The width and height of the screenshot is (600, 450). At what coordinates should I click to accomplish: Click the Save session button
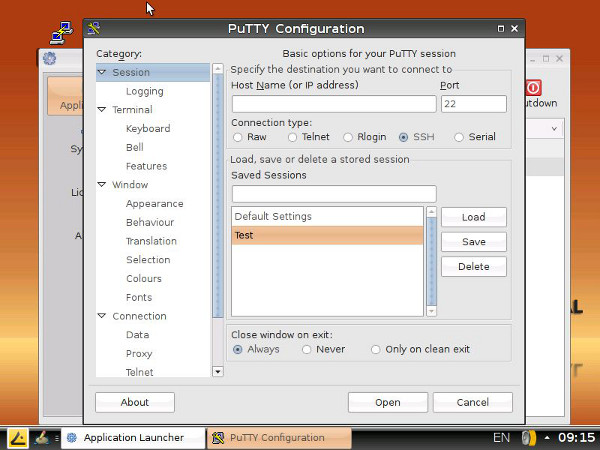[x=474, y=242]
